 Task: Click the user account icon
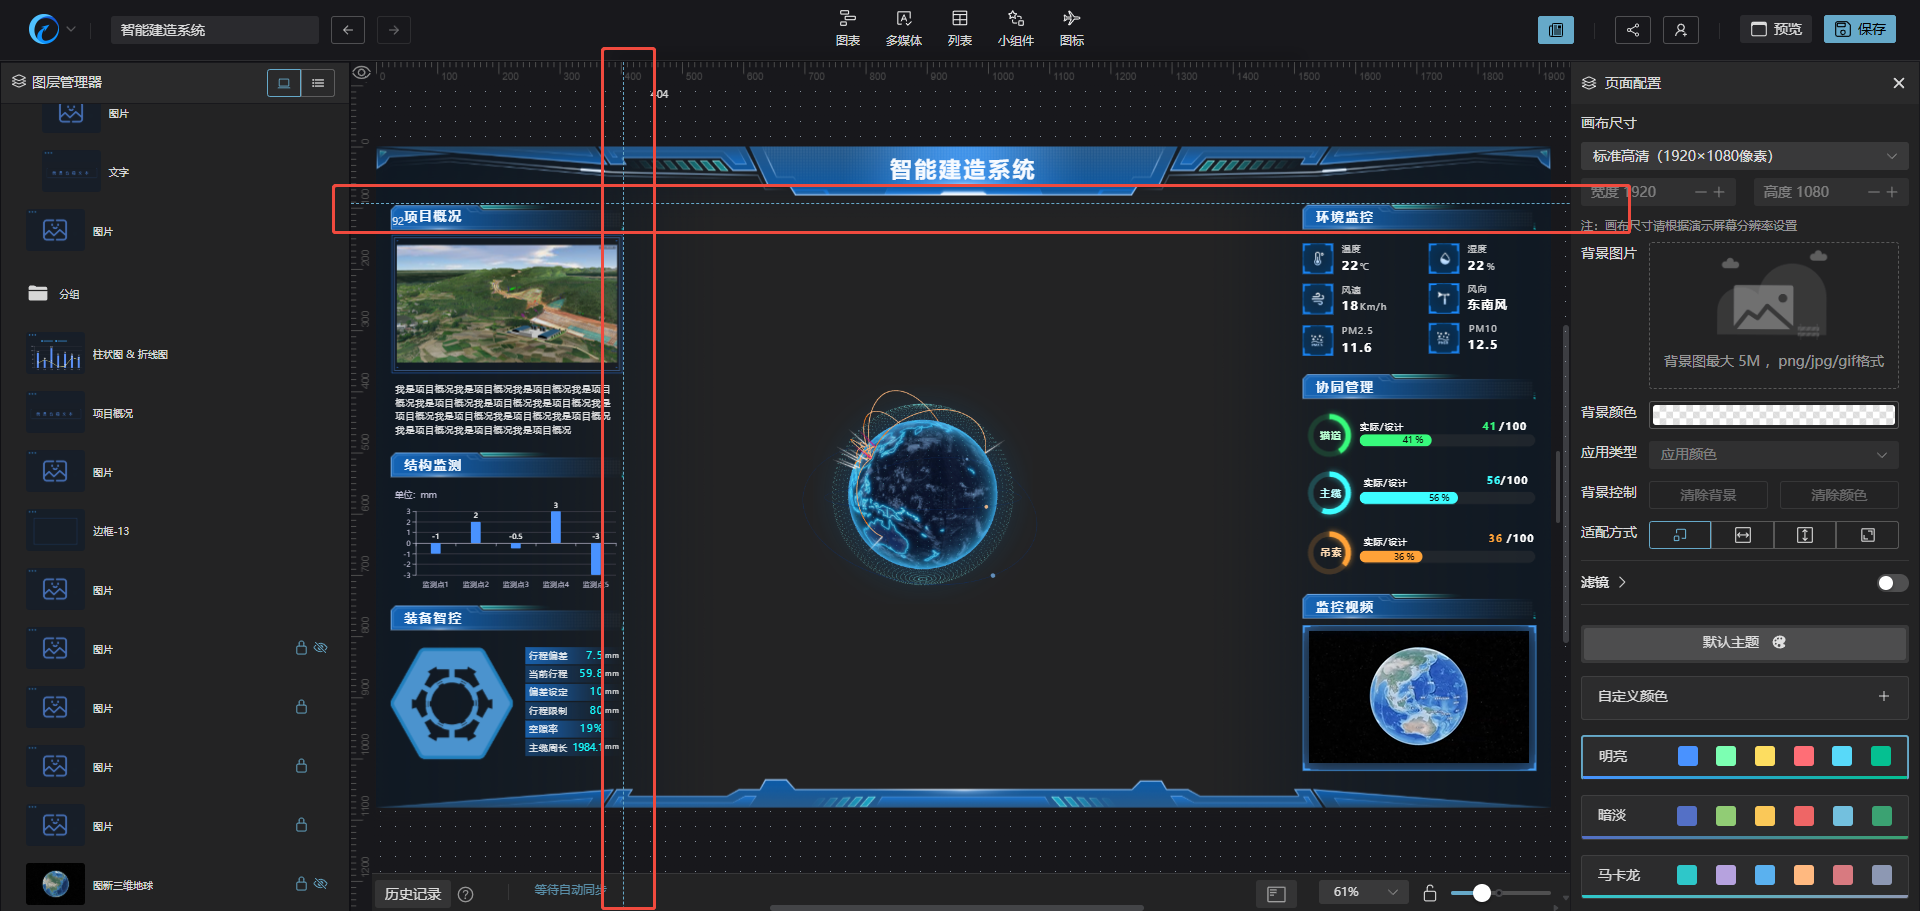1680,30
